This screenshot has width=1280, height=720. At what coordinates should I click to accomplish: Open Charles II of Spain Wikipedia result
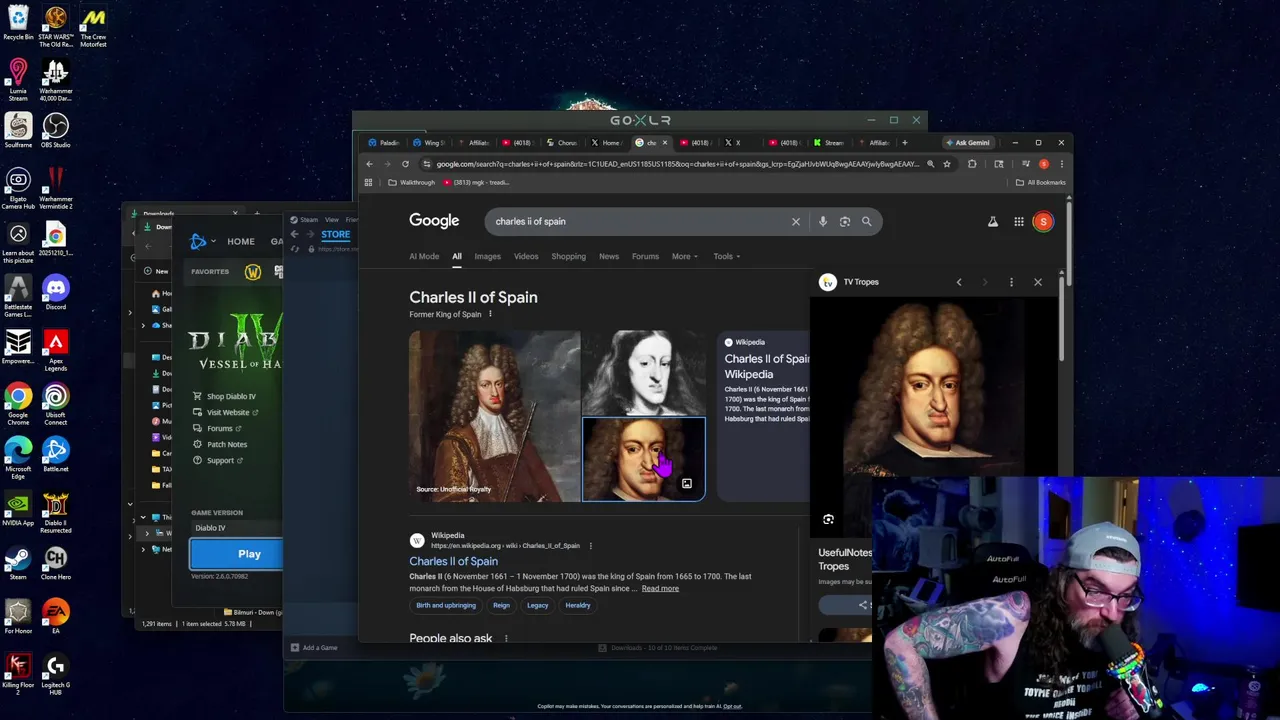point(453,561)
